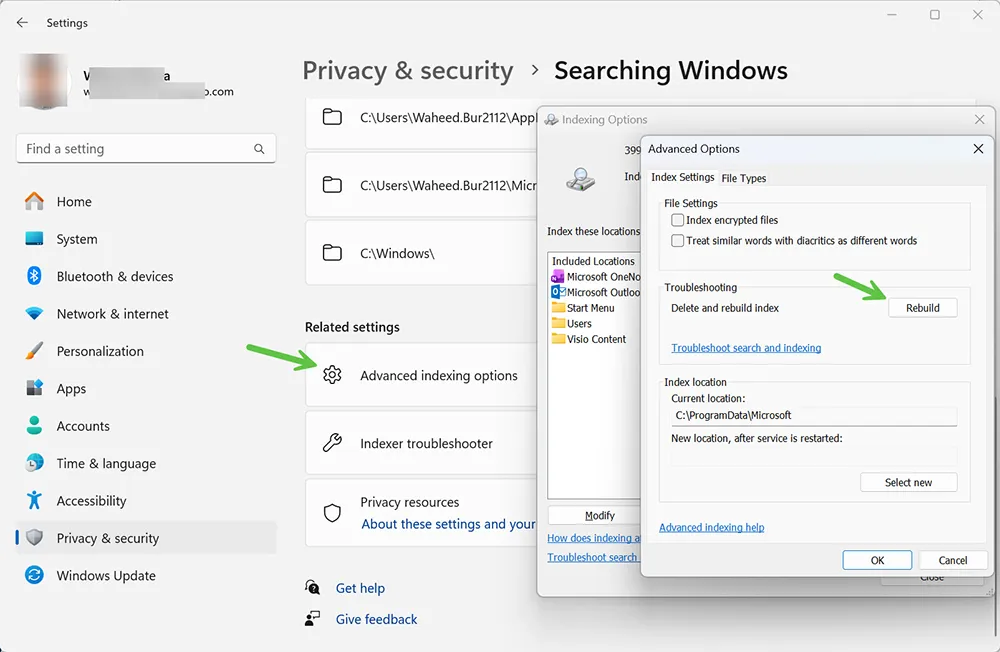Check Treat similar words with diacritics option
The width and height of the screenshot is (1000, 652).
point(677,241)
